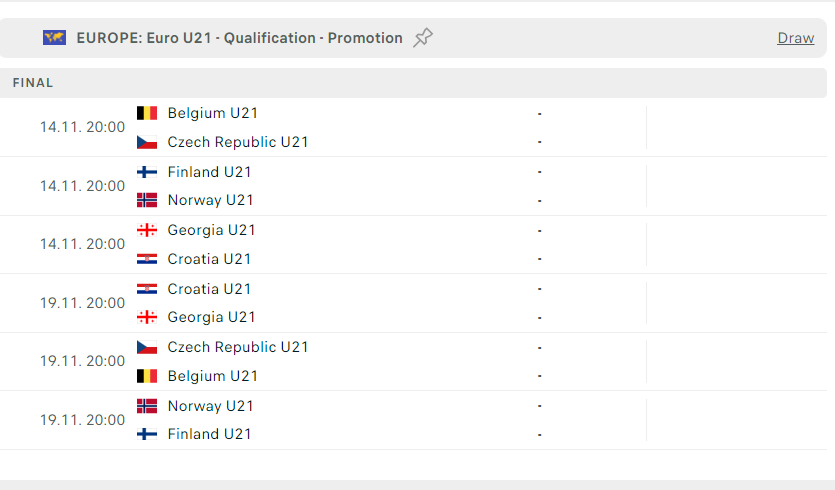Viewport: 835px width, 490px height.
Task: Open the Czech Republic U21 vs Belgium U21 match on 19.11
Action: click(413, 362)
